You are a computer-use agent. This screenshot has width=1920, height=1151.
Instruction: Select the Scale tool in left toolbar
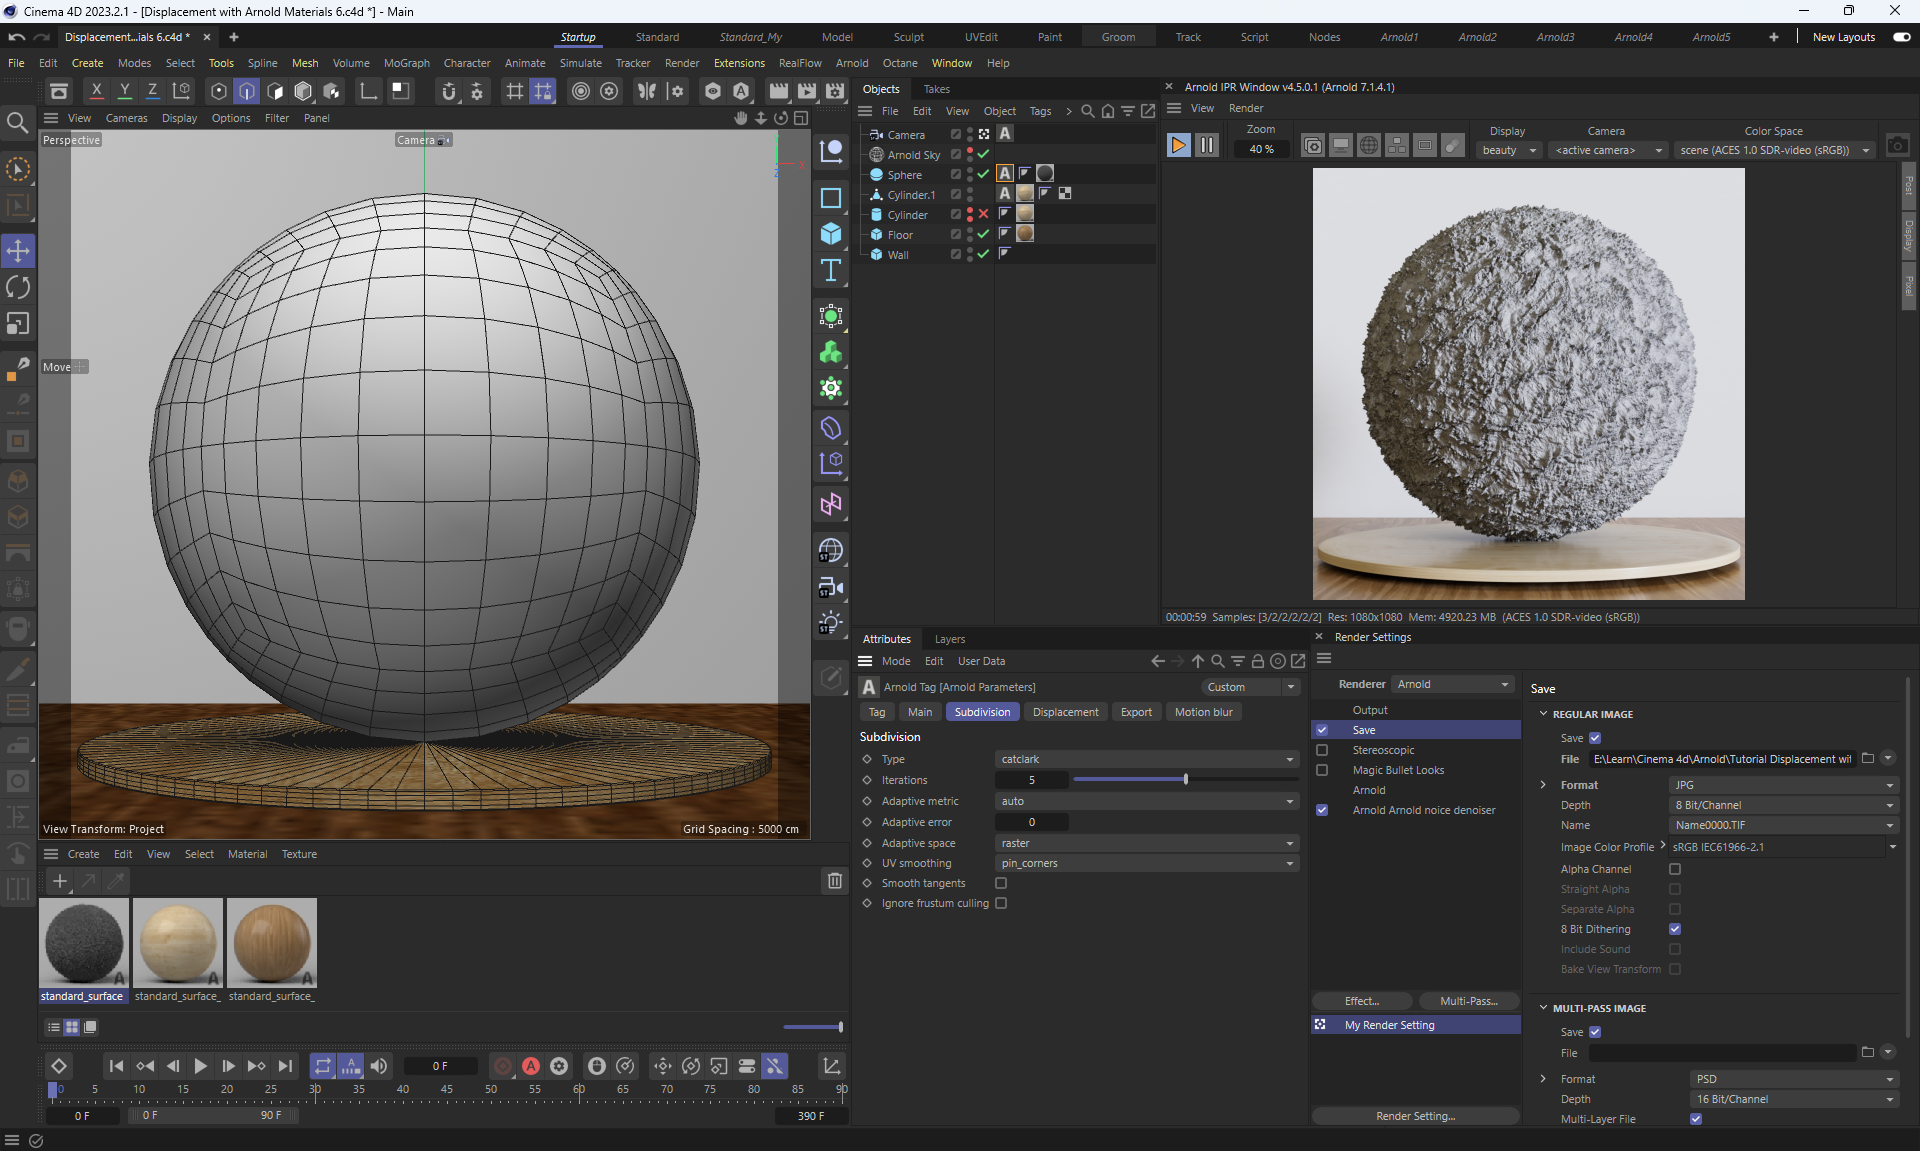tap(18, 324)
